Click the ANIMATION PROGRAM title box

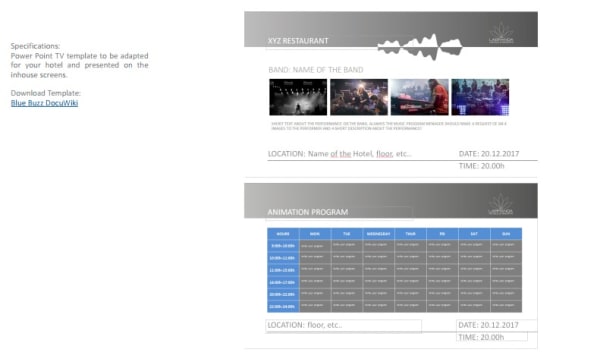pos(339,213)
